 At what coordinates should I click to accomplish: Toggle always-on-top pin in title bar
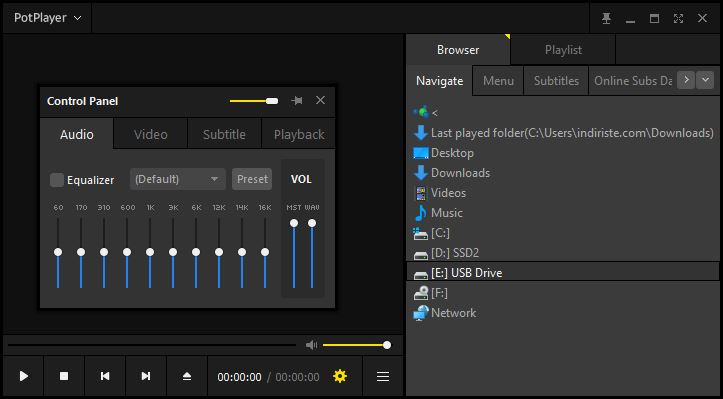click(x=606, y=18)
